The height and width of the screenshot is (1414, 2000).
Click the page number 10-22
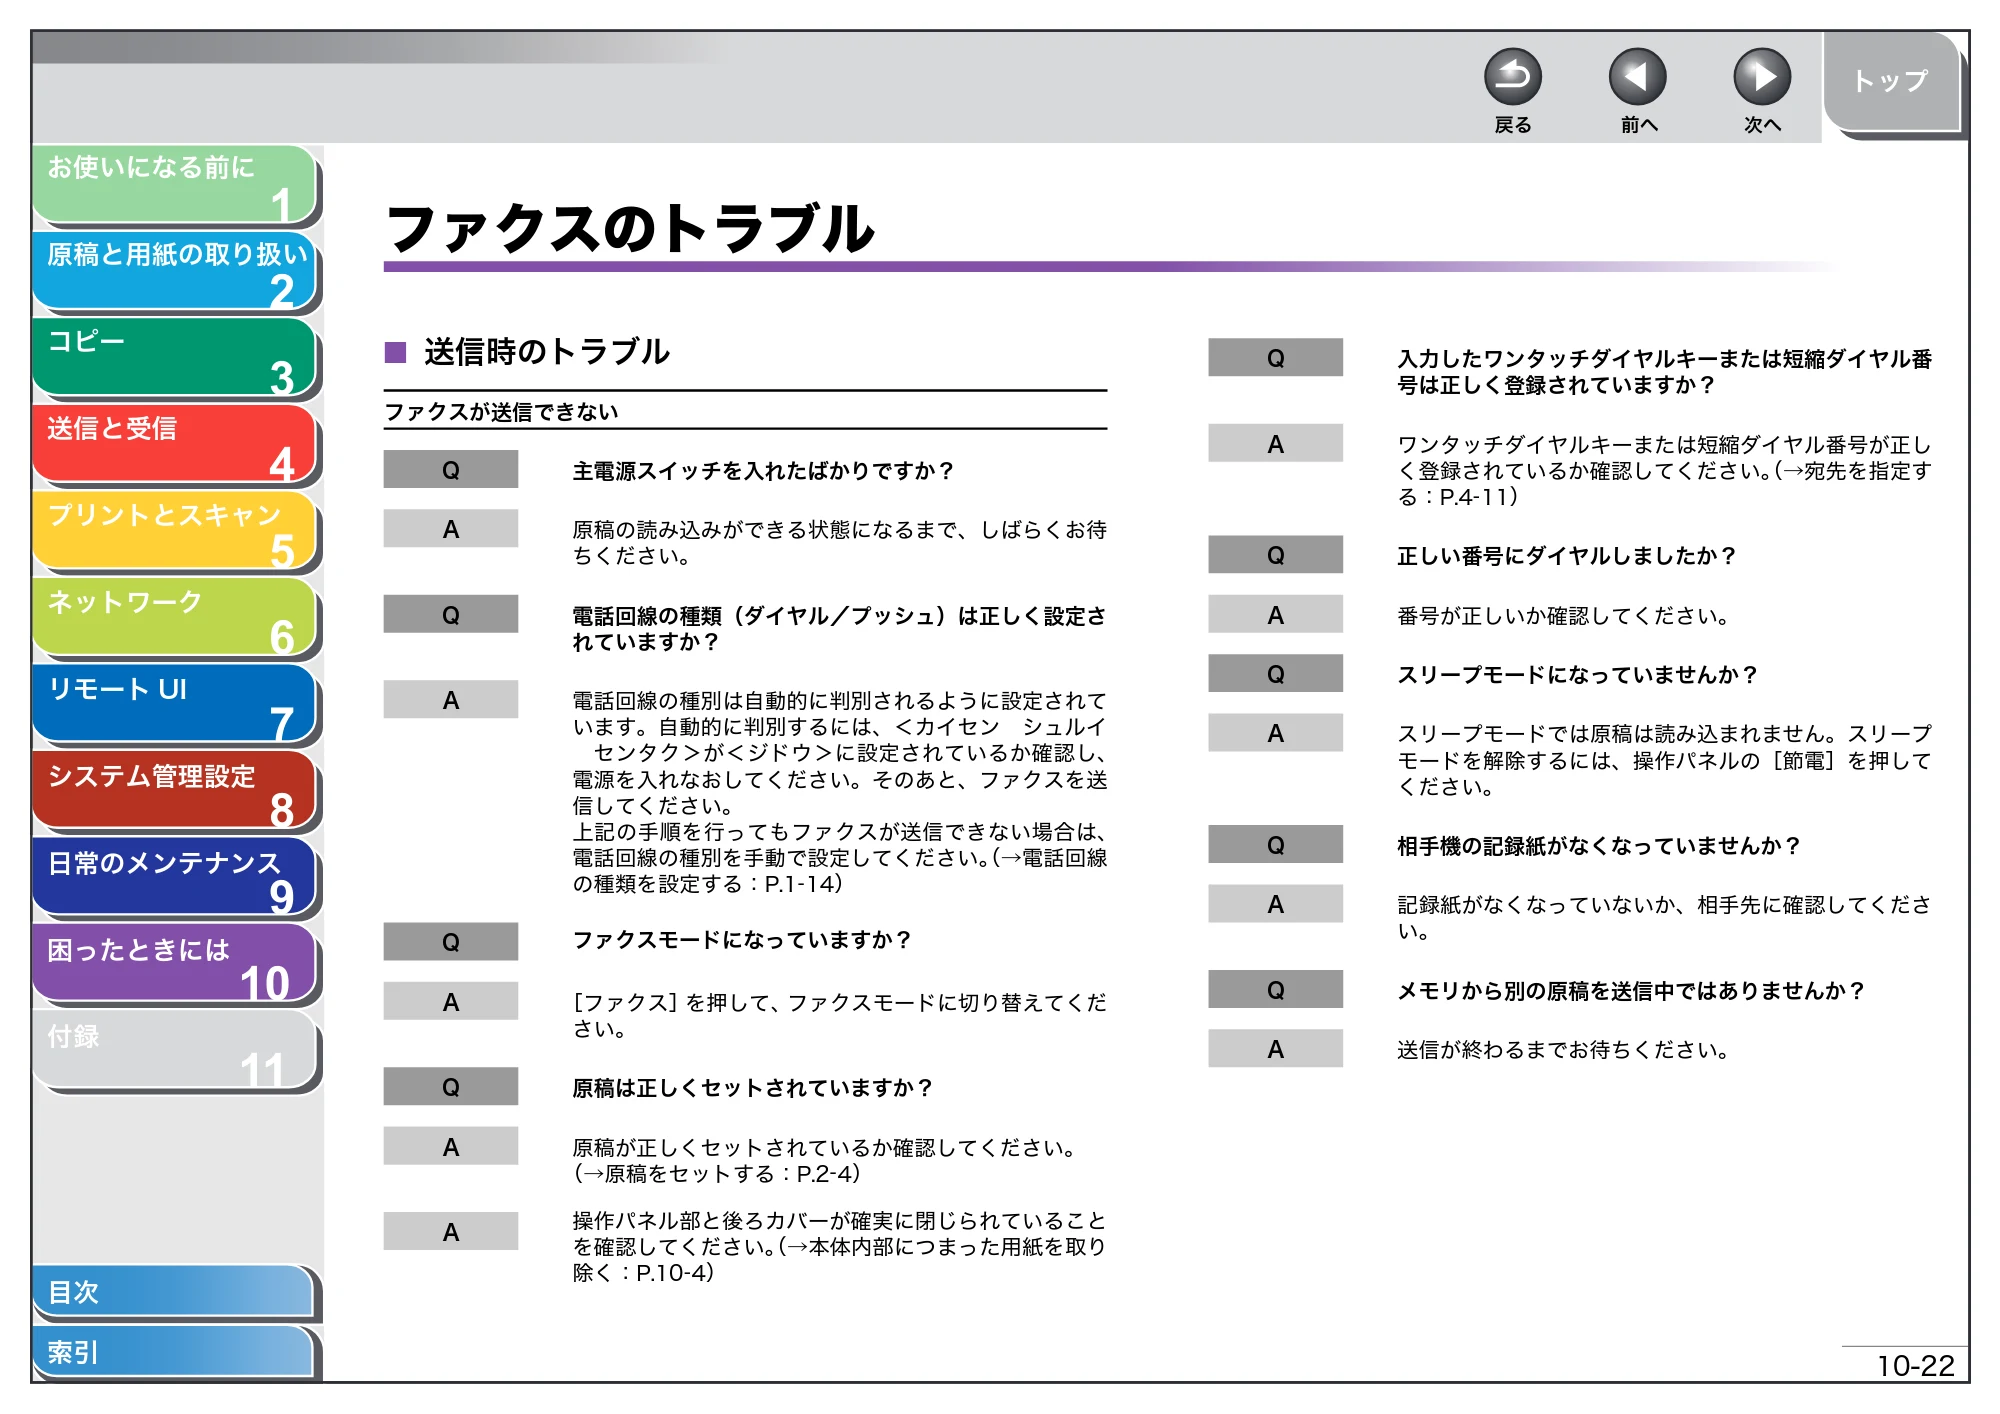click(x=1915, y=1366)
